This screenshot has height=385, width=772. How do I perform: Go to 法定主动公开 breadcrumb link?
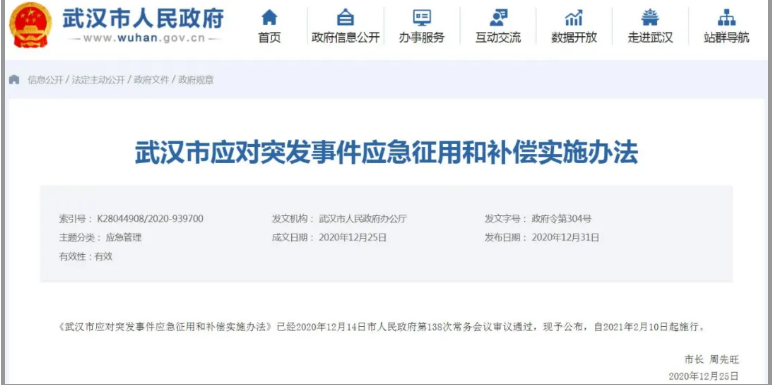98,80
